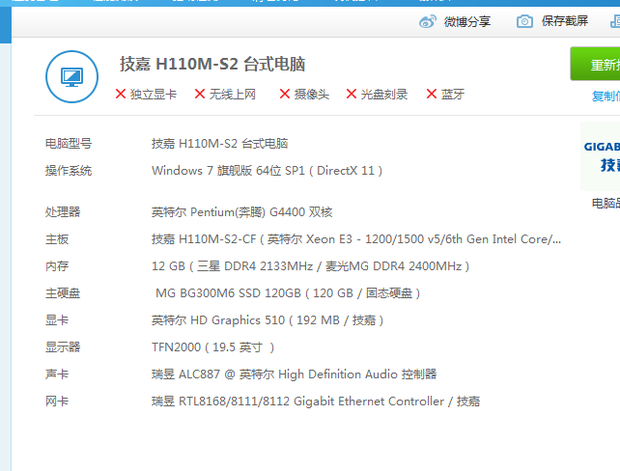Click the 瑞昱 ALC887 audio value
Screen dimensions: 620x471
294,374
